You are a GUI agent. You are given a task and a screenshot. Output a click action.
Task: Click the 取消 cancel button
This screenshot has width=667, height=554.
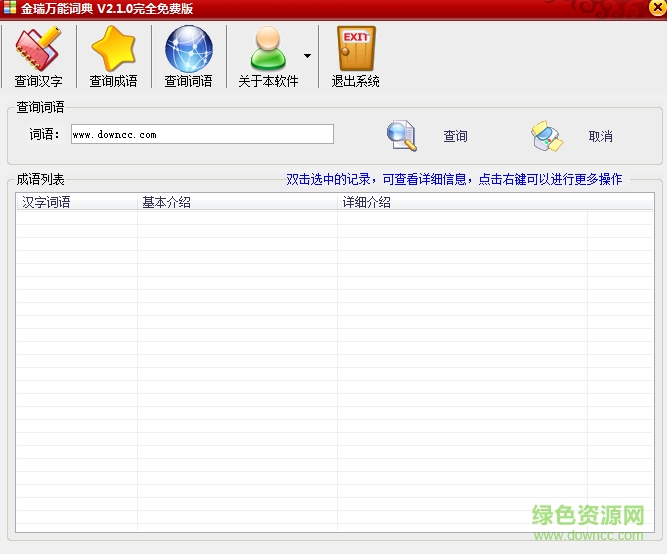coord(600,136)
